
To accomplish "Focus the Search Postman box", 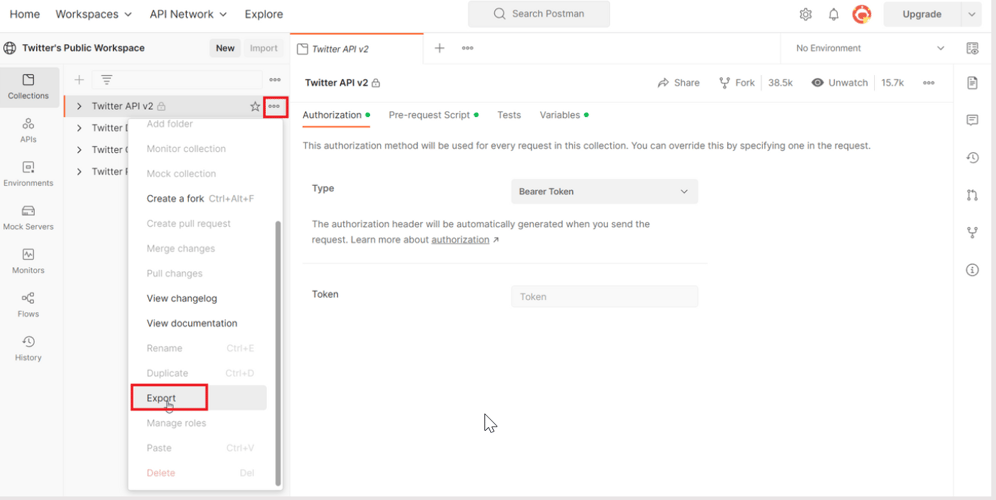I will 539,14.
